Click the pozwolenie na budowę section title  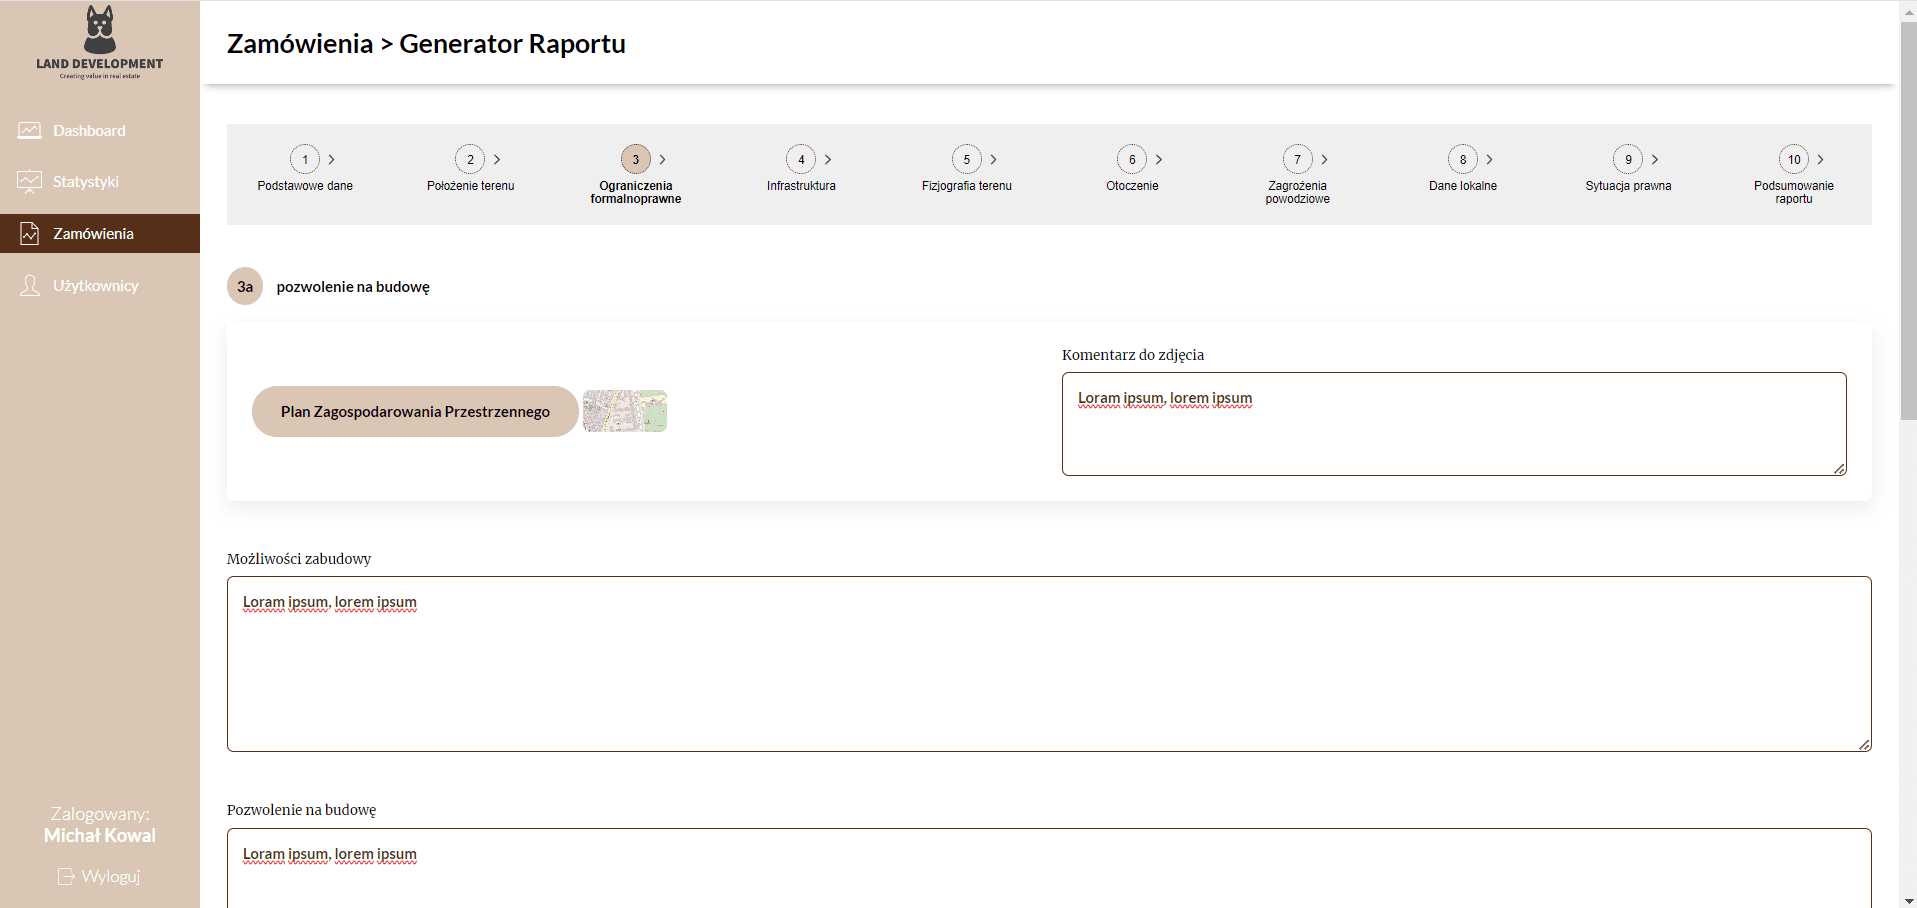click(x=353, y=287)
